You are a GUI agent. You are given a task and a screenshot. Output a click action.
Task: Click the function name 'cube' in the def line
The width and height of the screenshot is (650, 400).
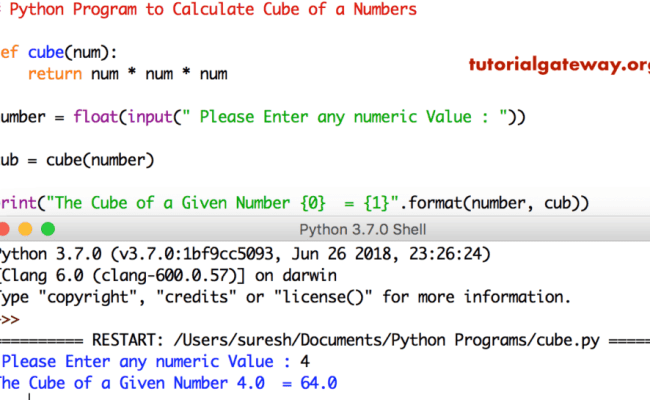[x=46, y=52]
